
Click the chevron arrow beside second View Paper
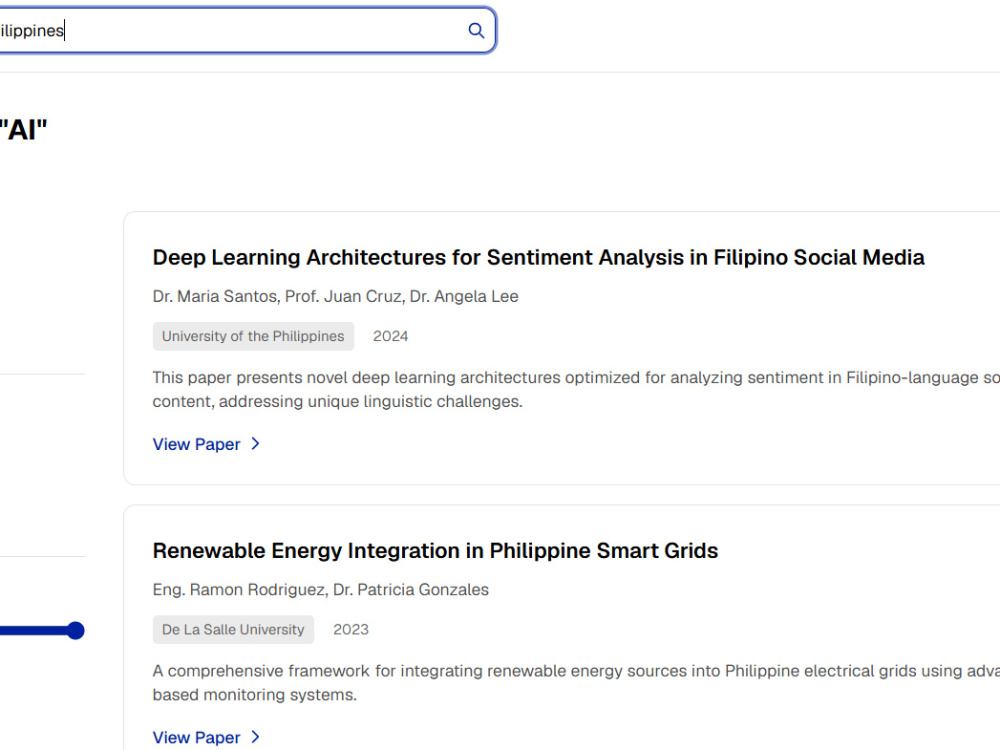point(256,737)
